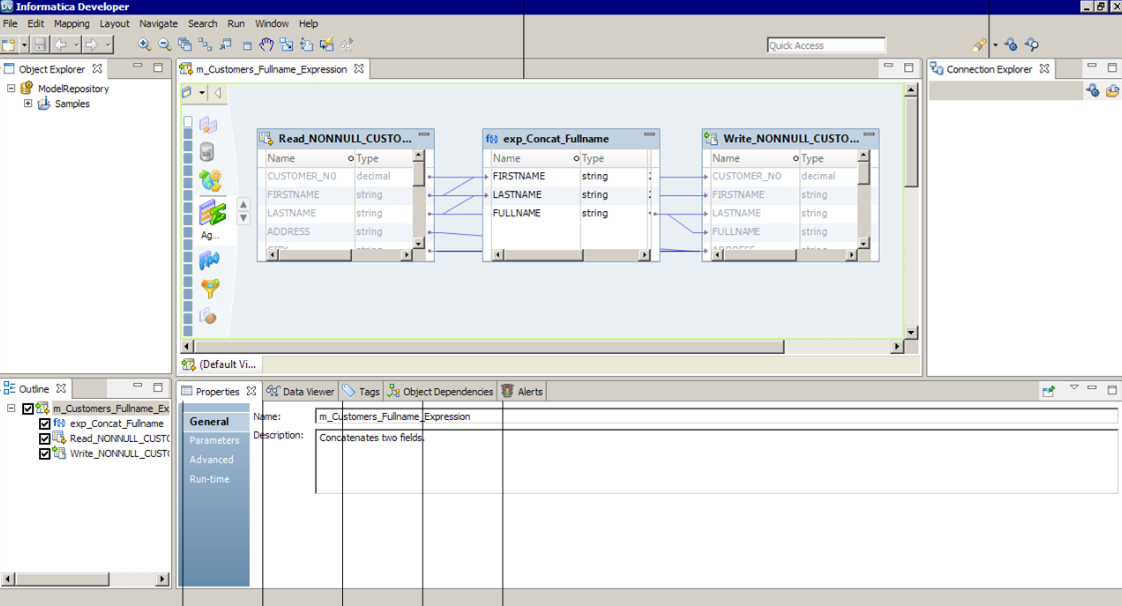Click the Name field in Properties

(716, 416)
